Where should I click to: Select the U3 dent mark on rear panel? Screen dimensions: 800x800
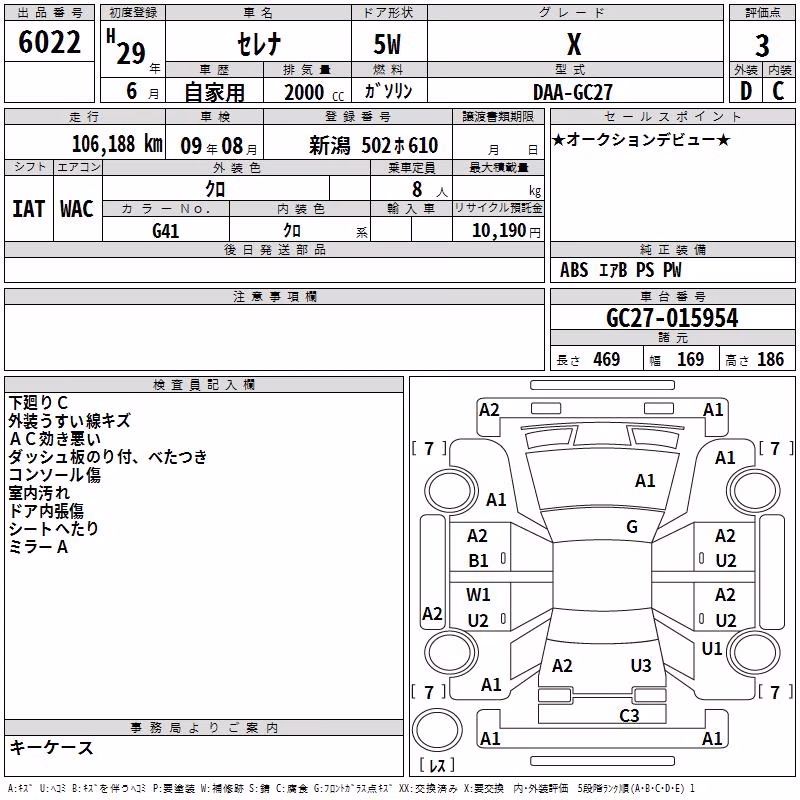pyautogui.click(x=641, y=665)
